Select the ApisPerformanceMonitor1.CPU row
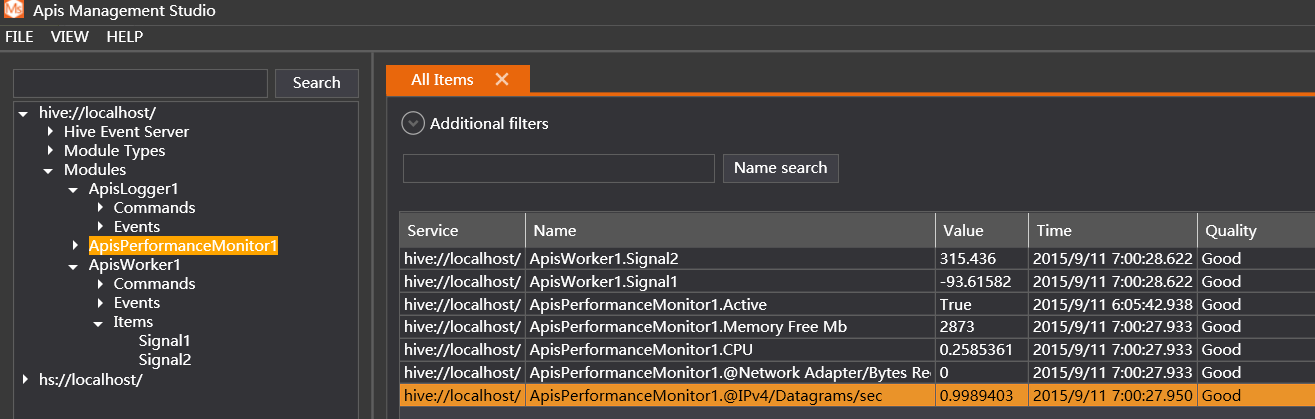 pyautogui.click(x=640, y=350)
